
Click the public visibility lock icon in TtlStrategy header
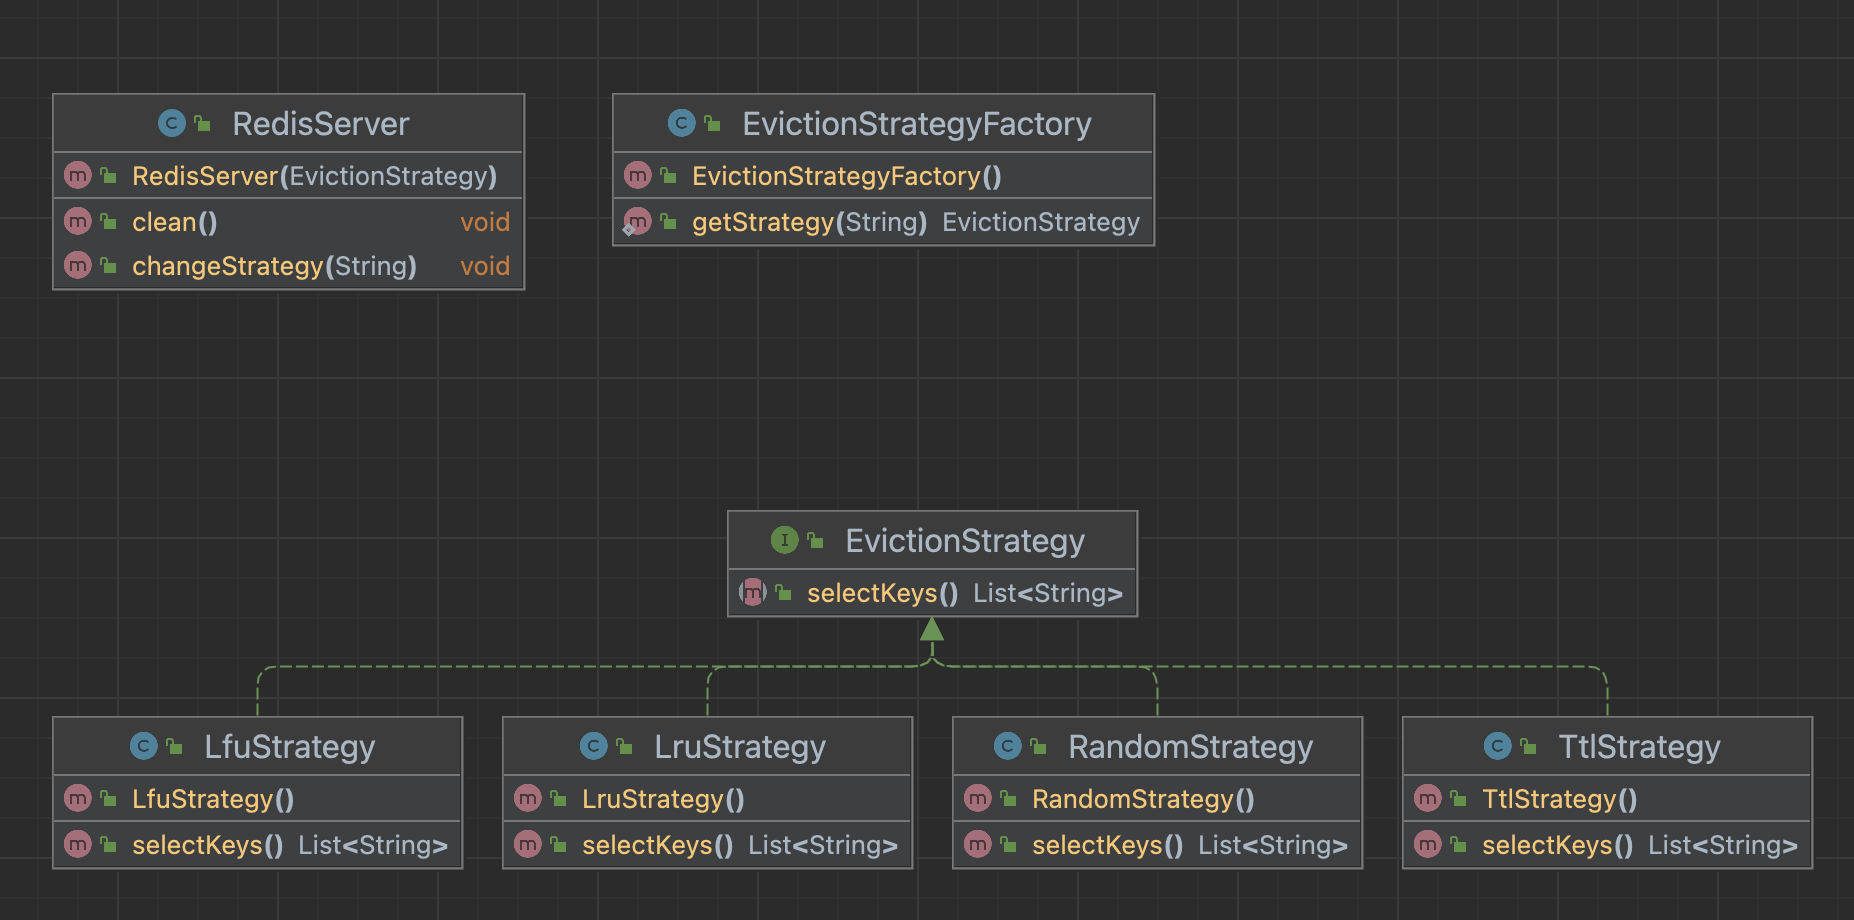(1529, 746)
